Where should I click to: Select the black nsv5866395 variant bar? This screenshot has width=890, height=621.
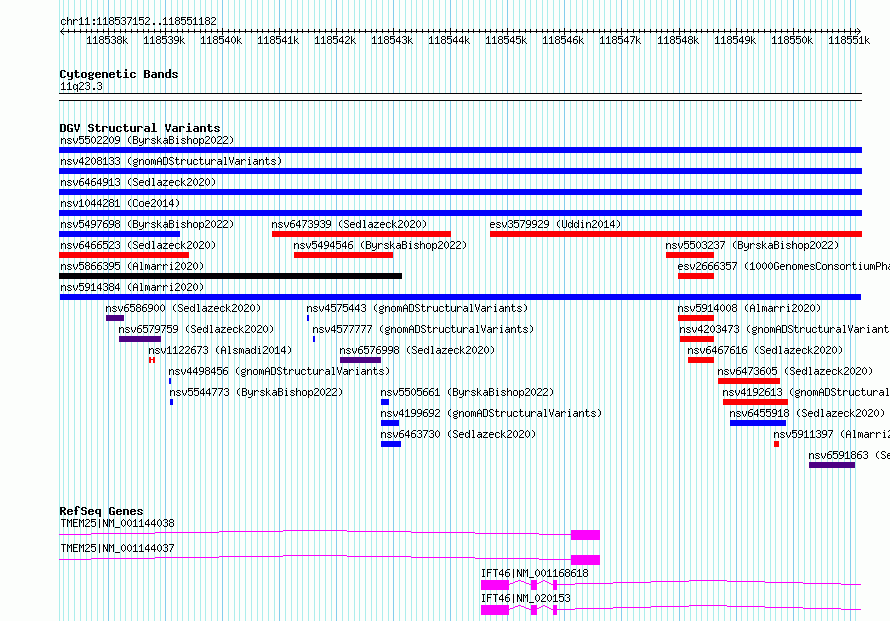[230, 276]
